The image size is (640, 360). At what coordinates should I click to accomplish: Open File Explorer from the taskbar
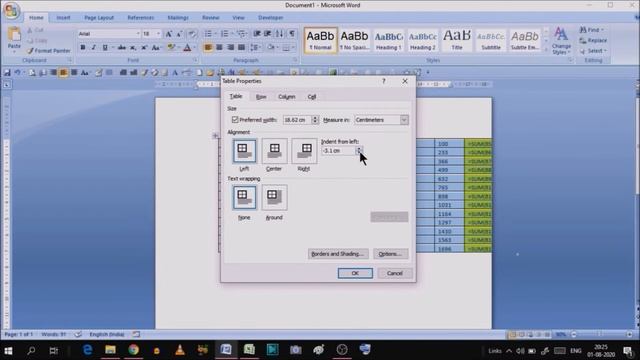(x=110, y=350)
